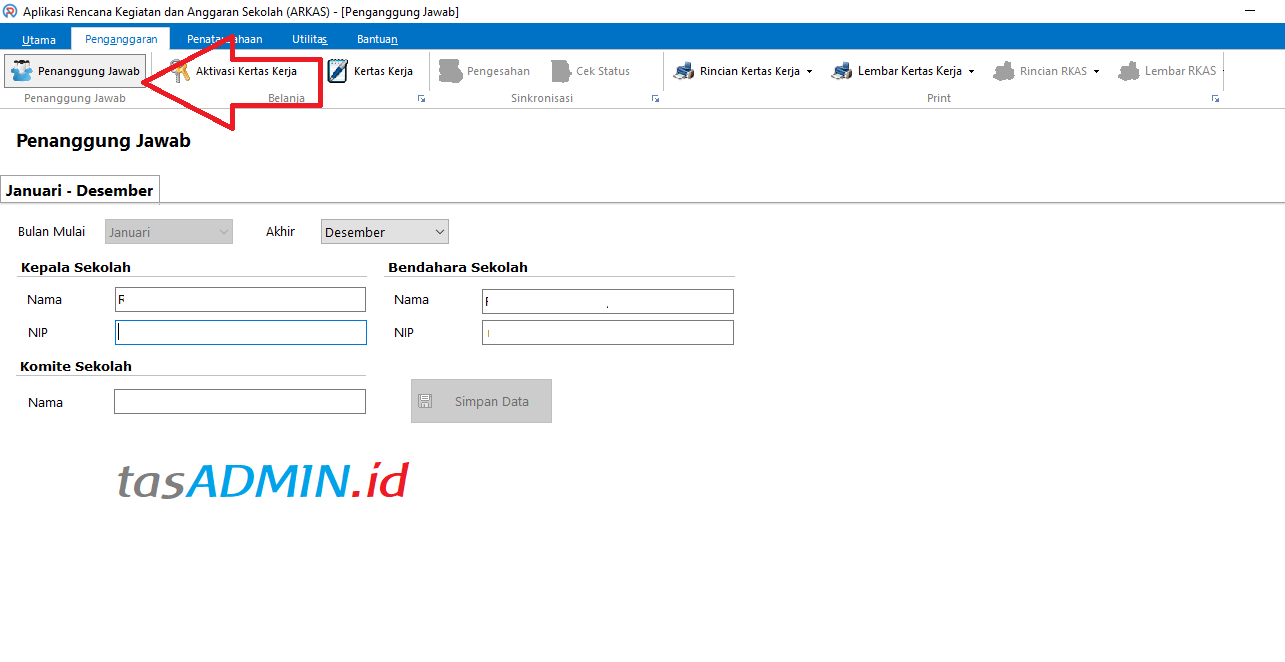Expand the Rincian Kertas Kerja dropdown arrow
This screenshot has height=662, width=1285.
click(x=811, y=71)
